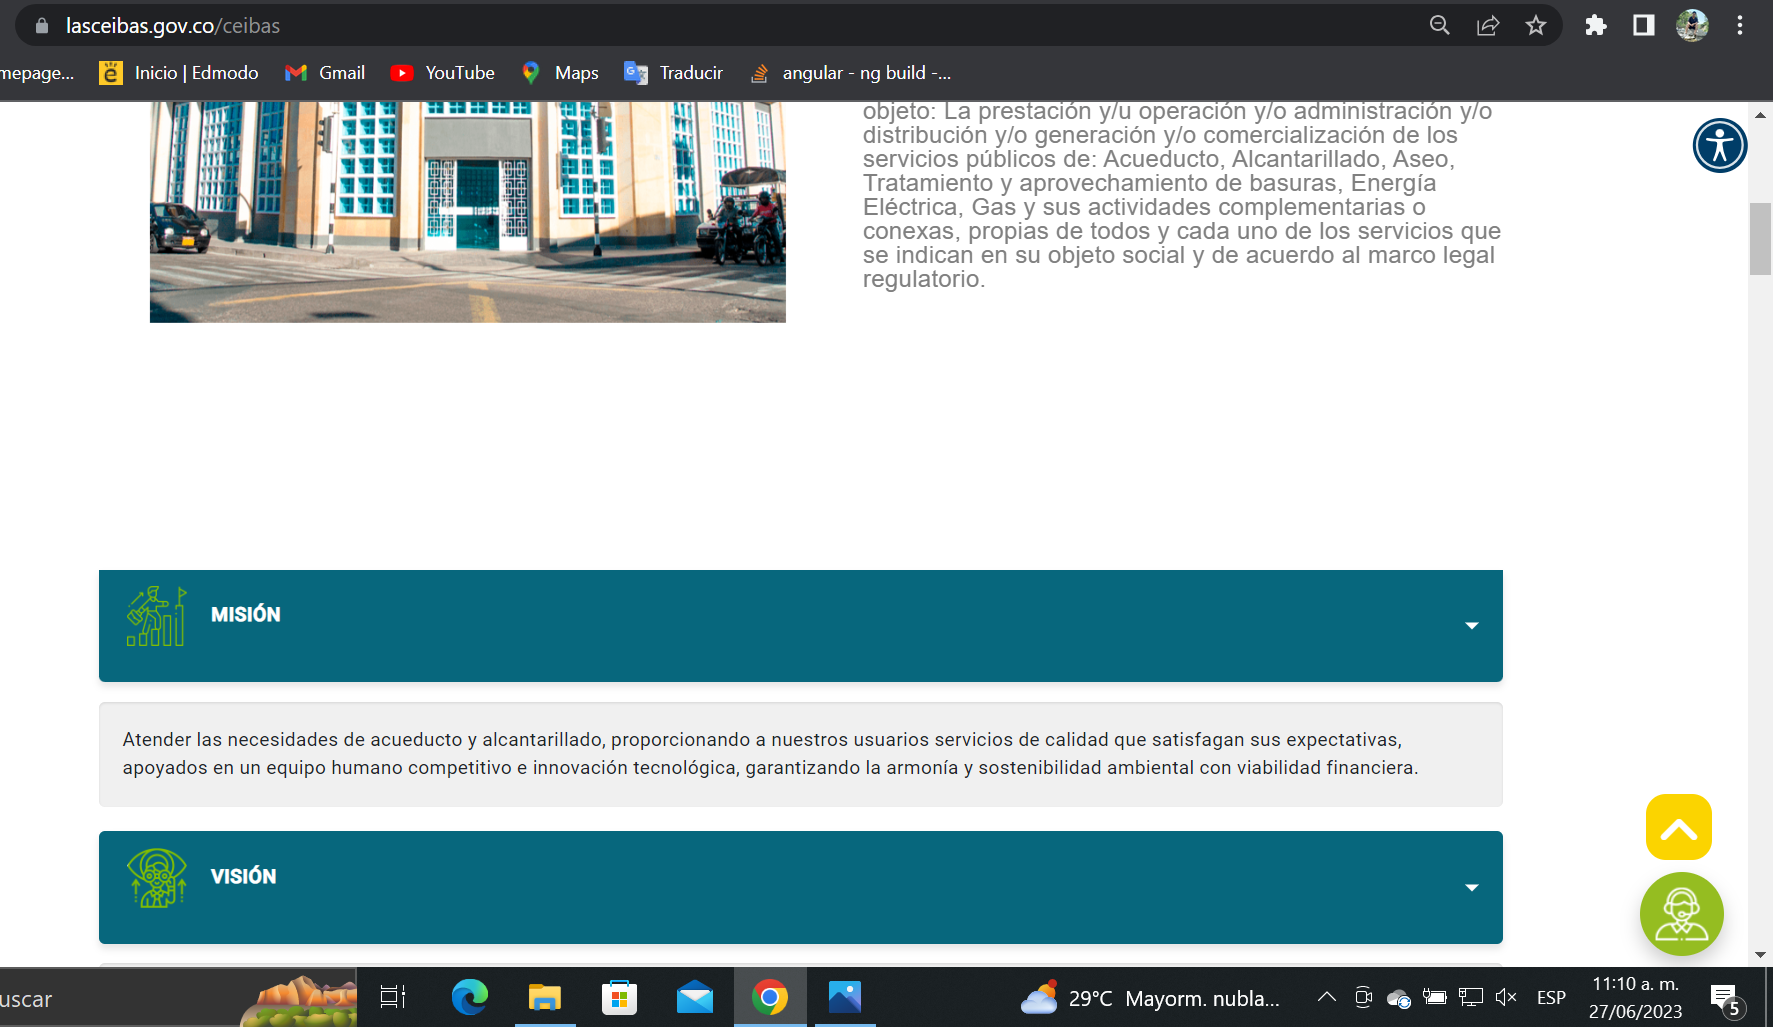Click the share page icon in address bar
This screenshot has height=1027, width=1773.
tap(1488, 26)
